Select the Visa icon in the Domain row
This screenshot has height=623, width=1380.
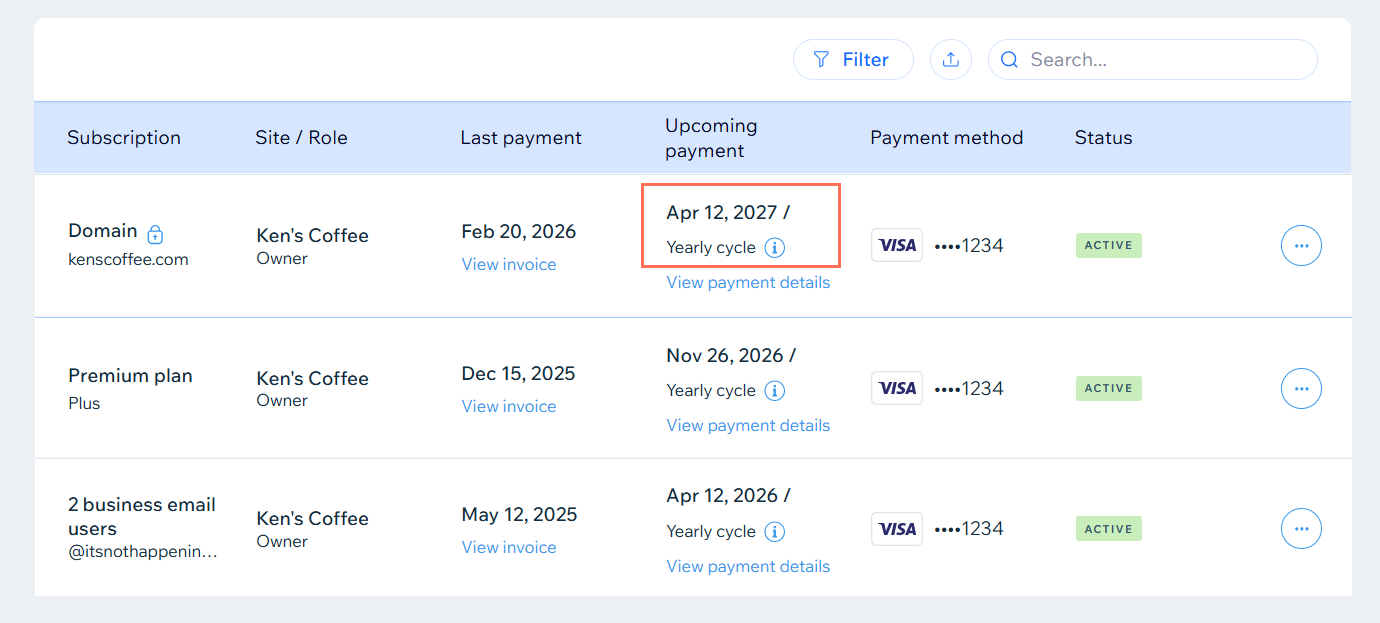[x=897, y=245]
